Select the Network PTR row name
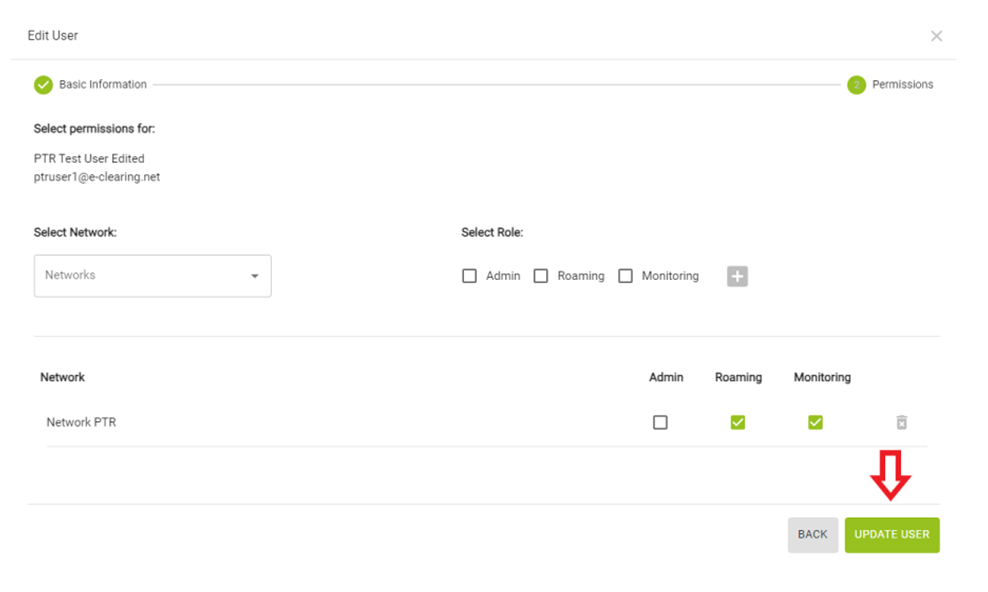Viewport: 988px width, 592px height. click(x=81, y=422)
